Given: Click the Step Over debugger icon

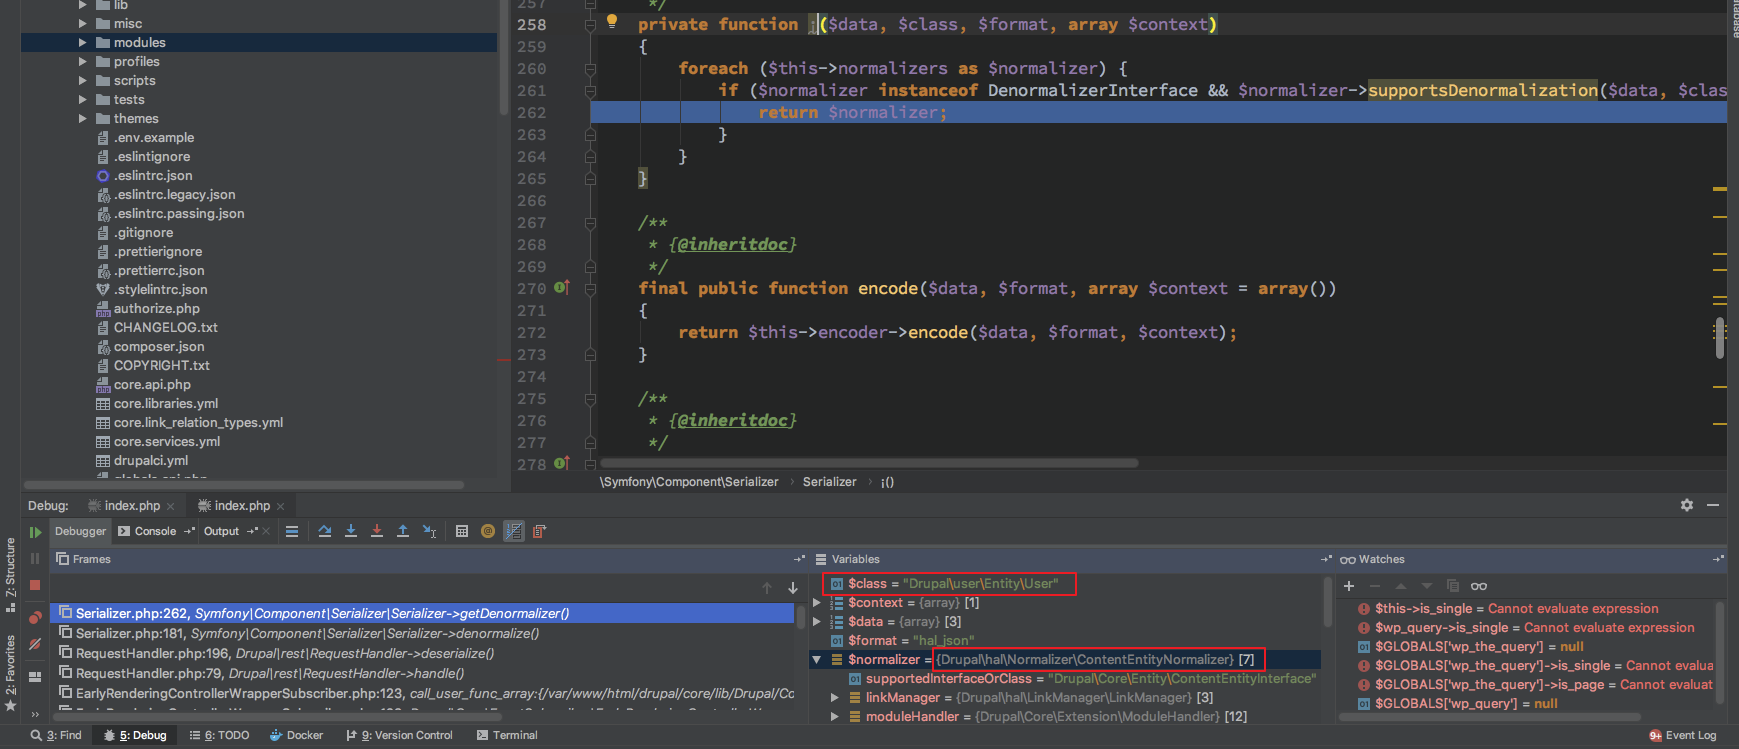Looking at the screenshot, I should (x=325, y=532).
